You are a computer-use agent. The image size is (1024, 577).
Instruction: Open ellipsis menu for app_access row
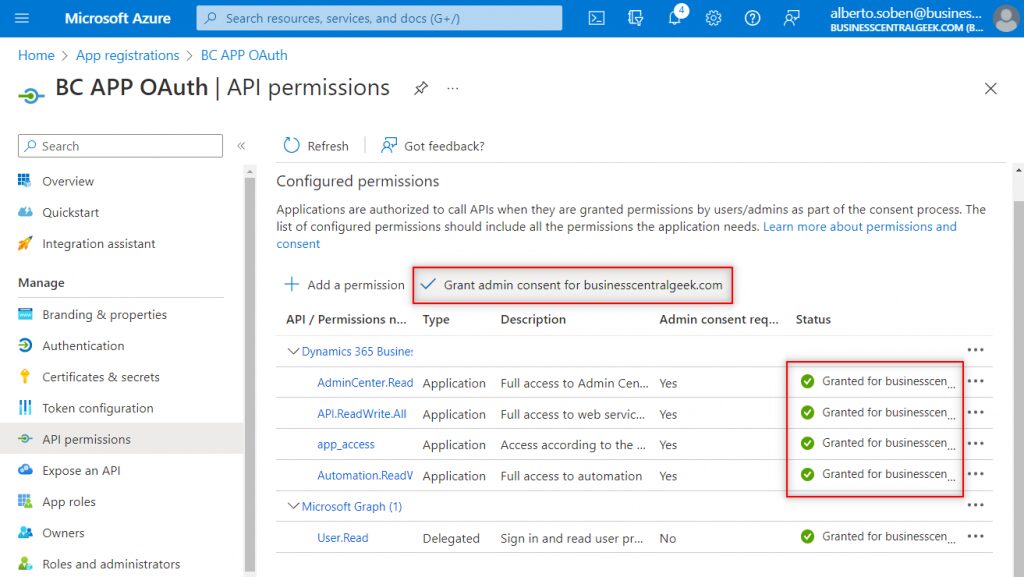pos(976,443)
